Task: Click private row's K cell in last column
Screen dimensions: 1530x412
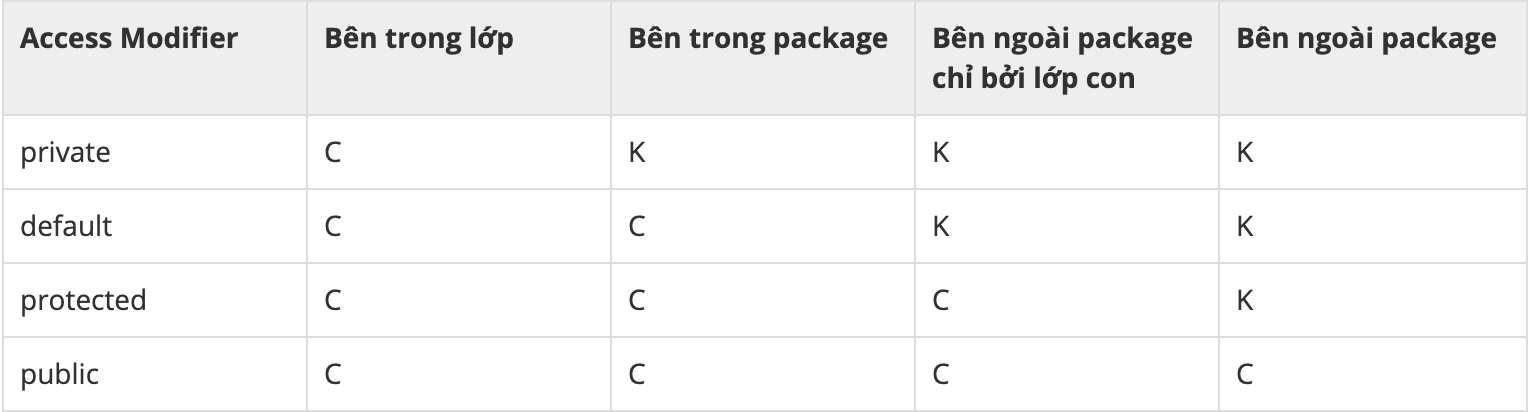Action: 1244,153
